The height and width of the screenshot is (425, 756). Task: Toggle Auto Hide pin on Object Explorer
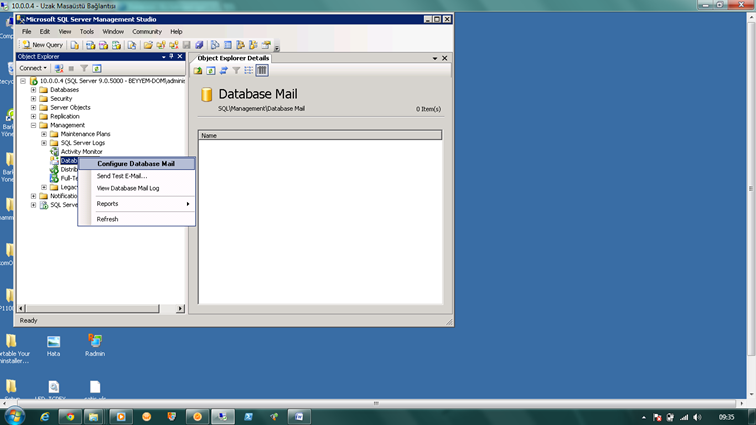(171, 56)
